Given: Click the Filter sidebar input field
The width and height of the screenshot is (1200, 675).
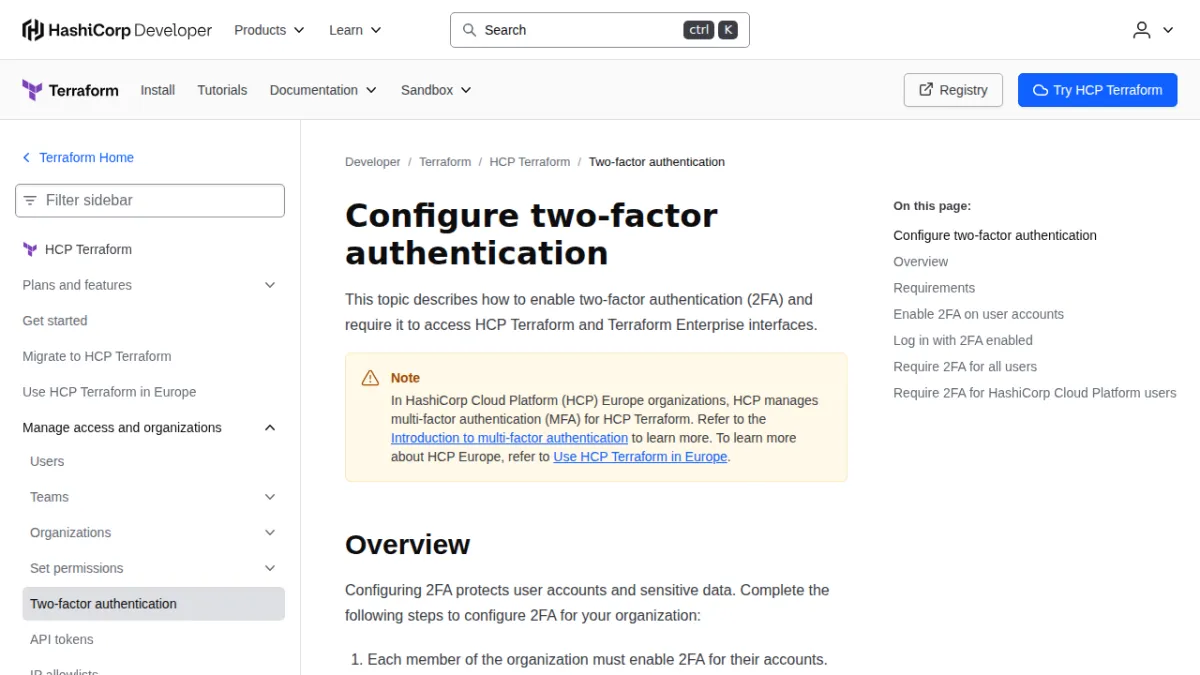Looking at the screenshot, I should coord(150,200).
